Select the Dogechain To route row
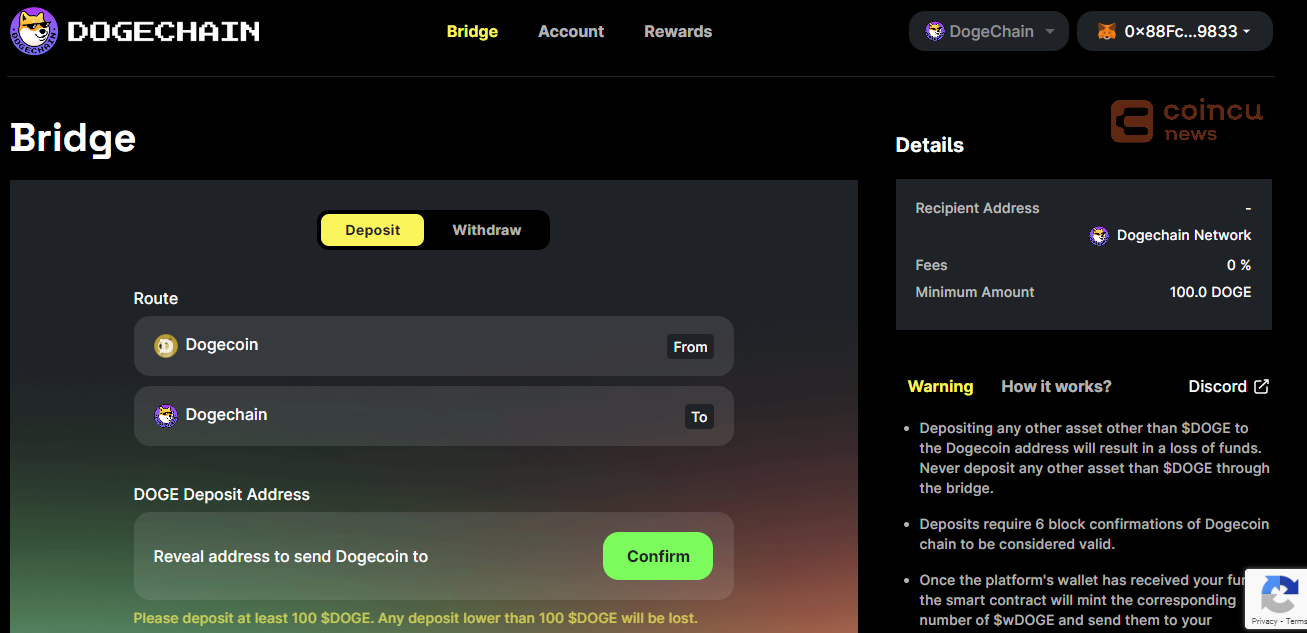The width and height of the screenshot is (1307, 633). pos(434,416)
